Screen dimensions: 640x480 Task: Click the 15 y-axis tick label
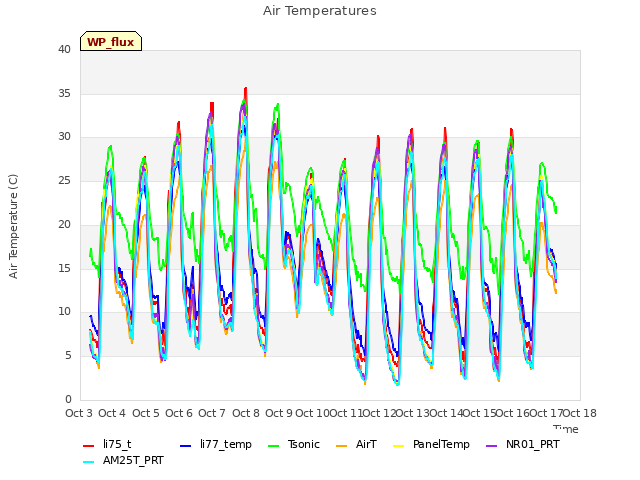click(64, 268)
